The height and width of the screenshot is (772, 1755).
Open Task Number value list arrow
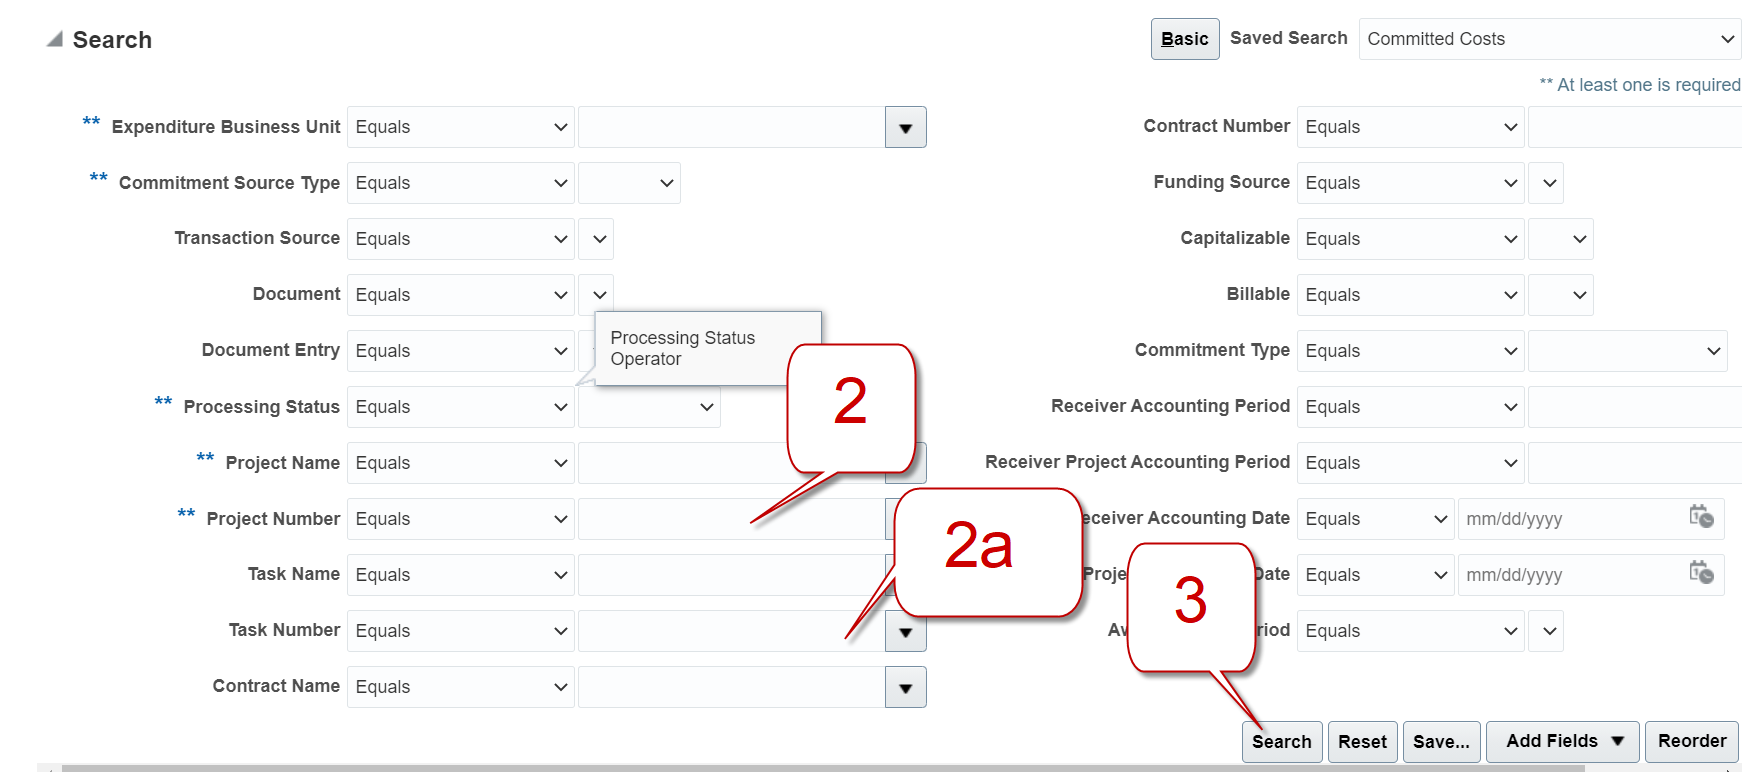tap(905, 632)
